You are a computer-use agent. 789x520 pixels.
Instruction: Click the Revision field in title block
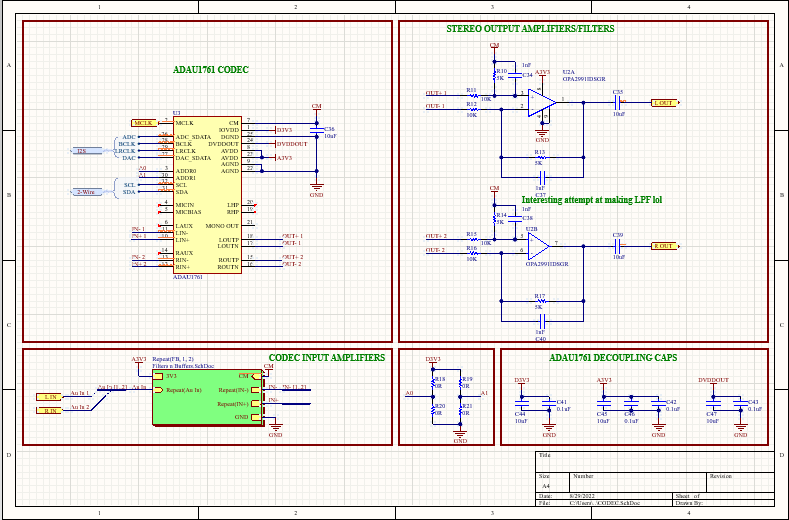point(740,482)
